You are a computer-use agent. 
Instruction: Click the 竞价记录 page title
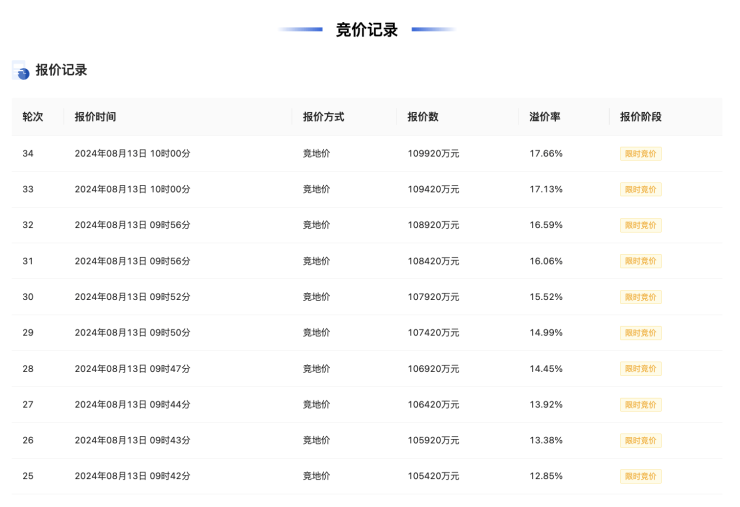tap(367, 30)
